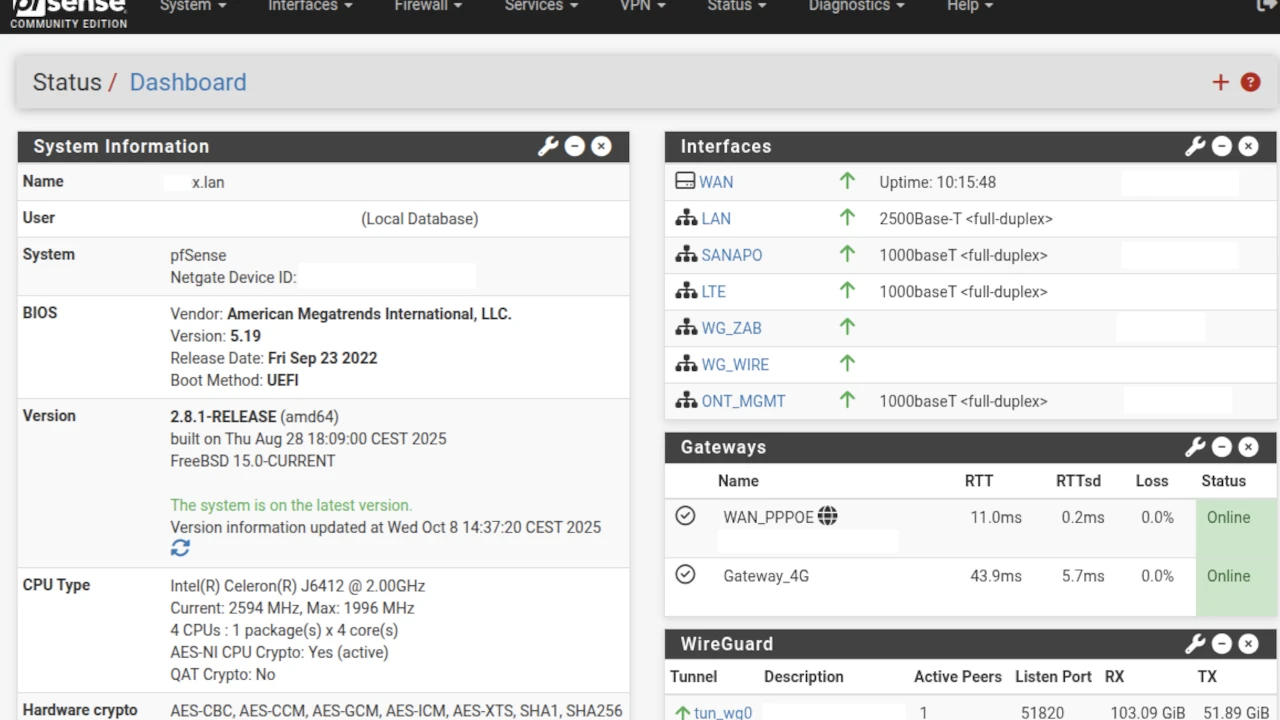
Task: Click the tun_wg0 tunnel link
Action: point(722,713)
